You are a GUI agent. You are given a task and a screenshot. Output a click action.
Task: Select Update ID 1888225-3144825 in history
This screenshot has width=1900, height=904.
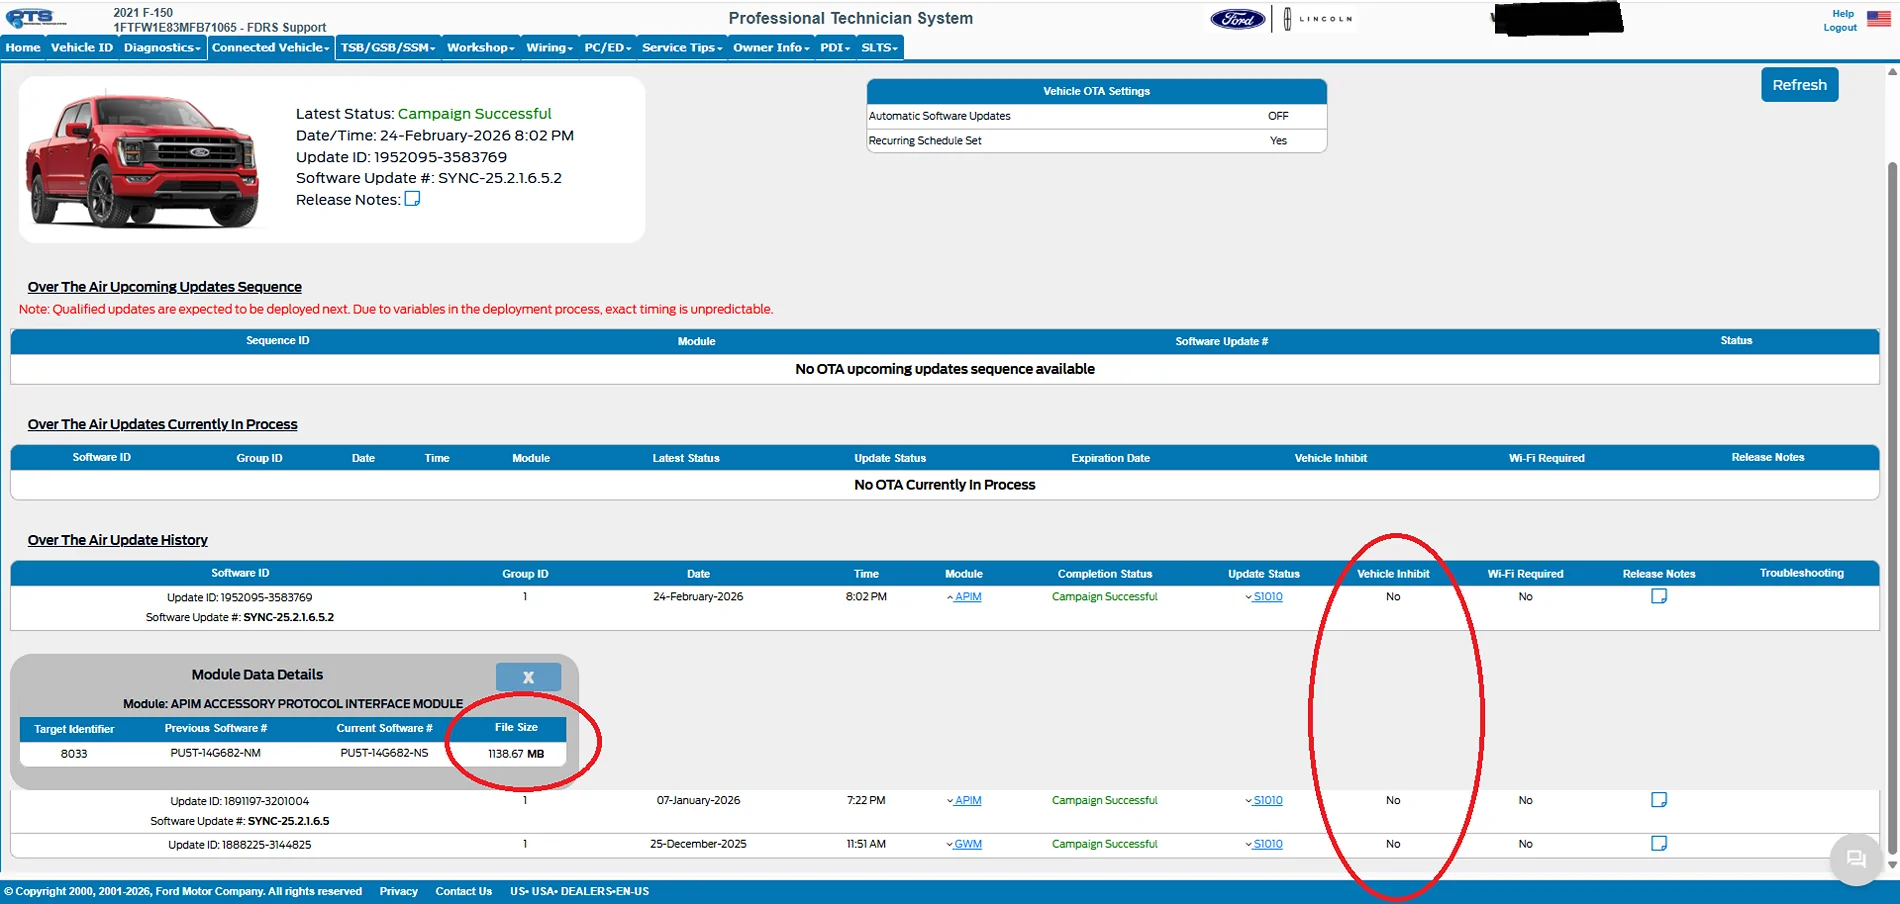(x=240, y=845)
